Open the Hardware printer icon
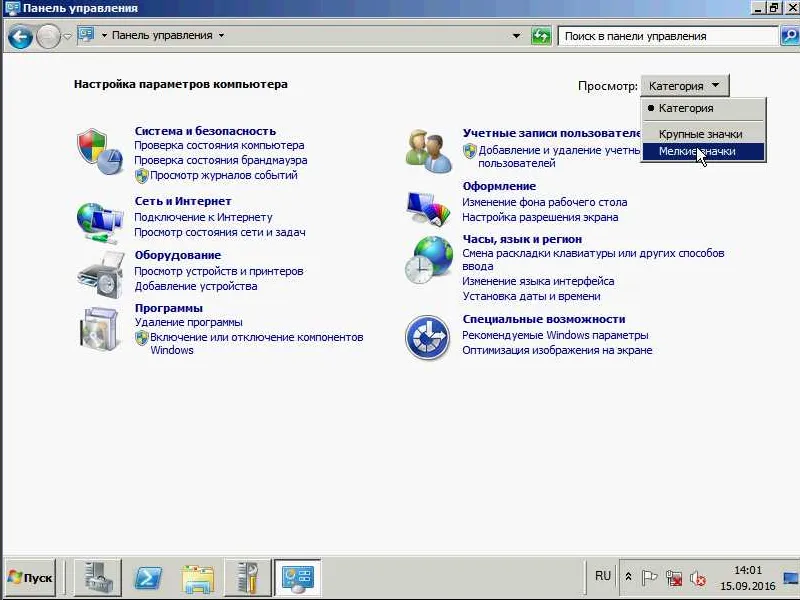800x600 pixels. point(101,274)
